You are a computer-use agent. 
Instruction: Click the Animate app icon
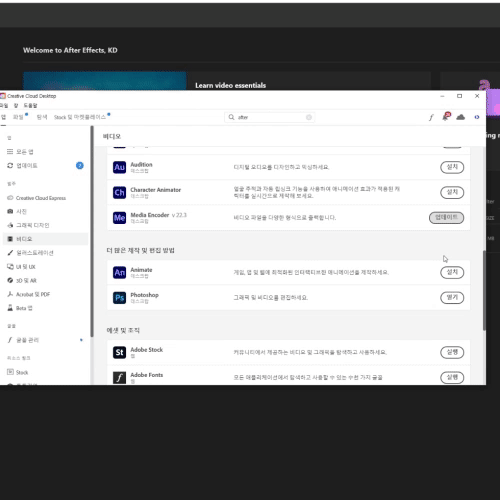coord(119,272)
